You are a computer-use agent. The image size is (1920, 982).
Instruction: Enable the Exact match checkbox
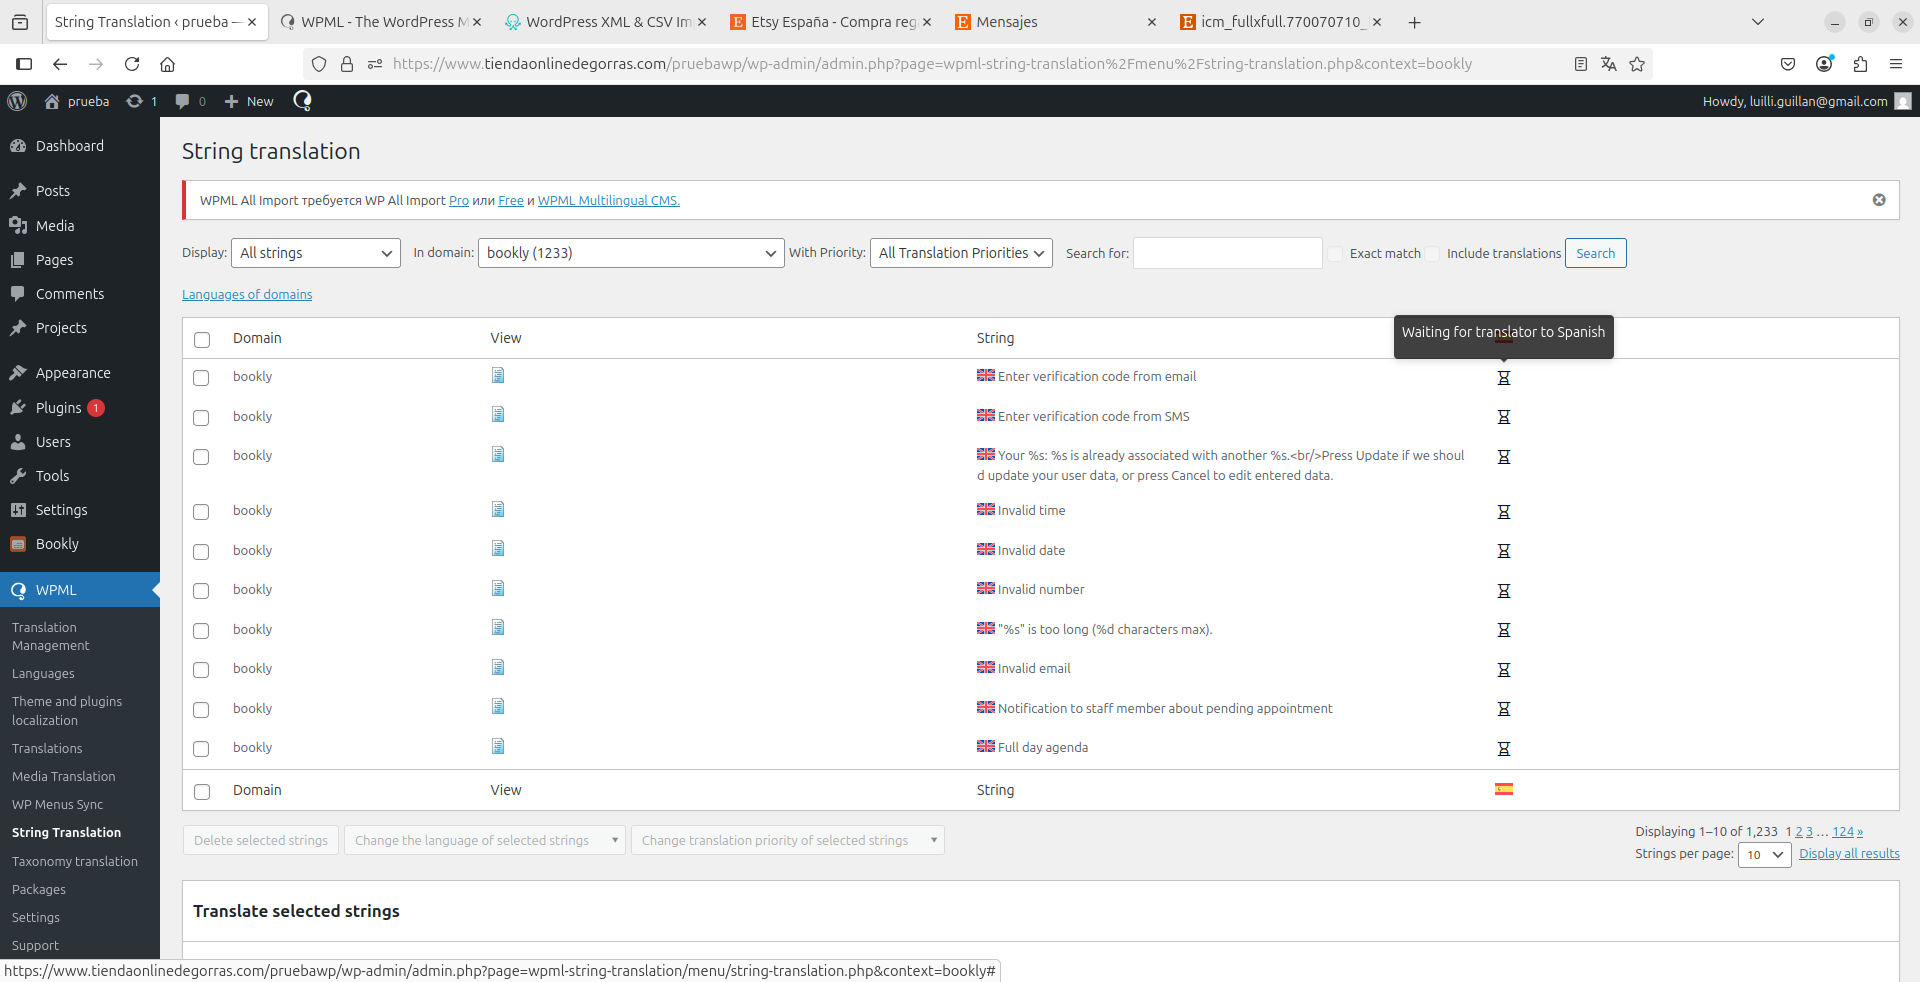(x=1335, y=254)
